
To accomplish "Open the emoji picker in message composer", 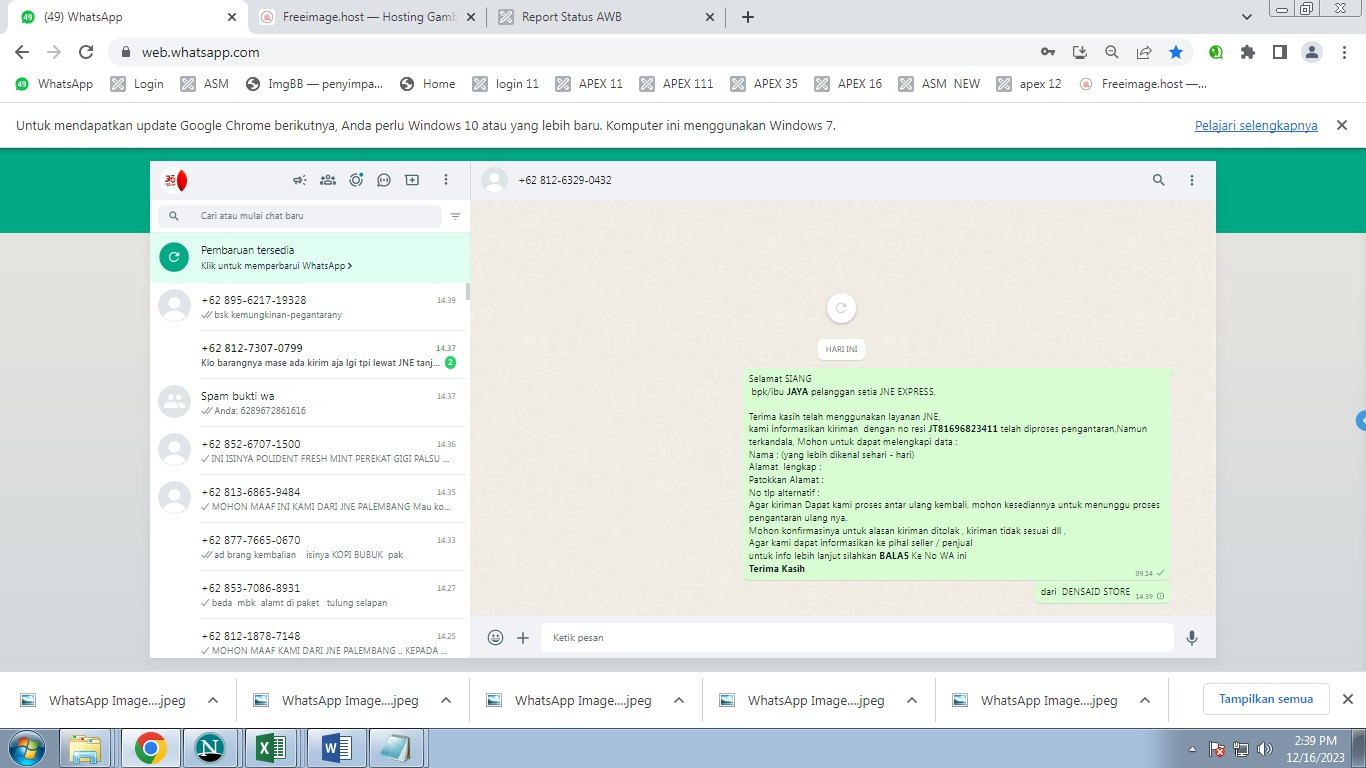I will (495, 637).
